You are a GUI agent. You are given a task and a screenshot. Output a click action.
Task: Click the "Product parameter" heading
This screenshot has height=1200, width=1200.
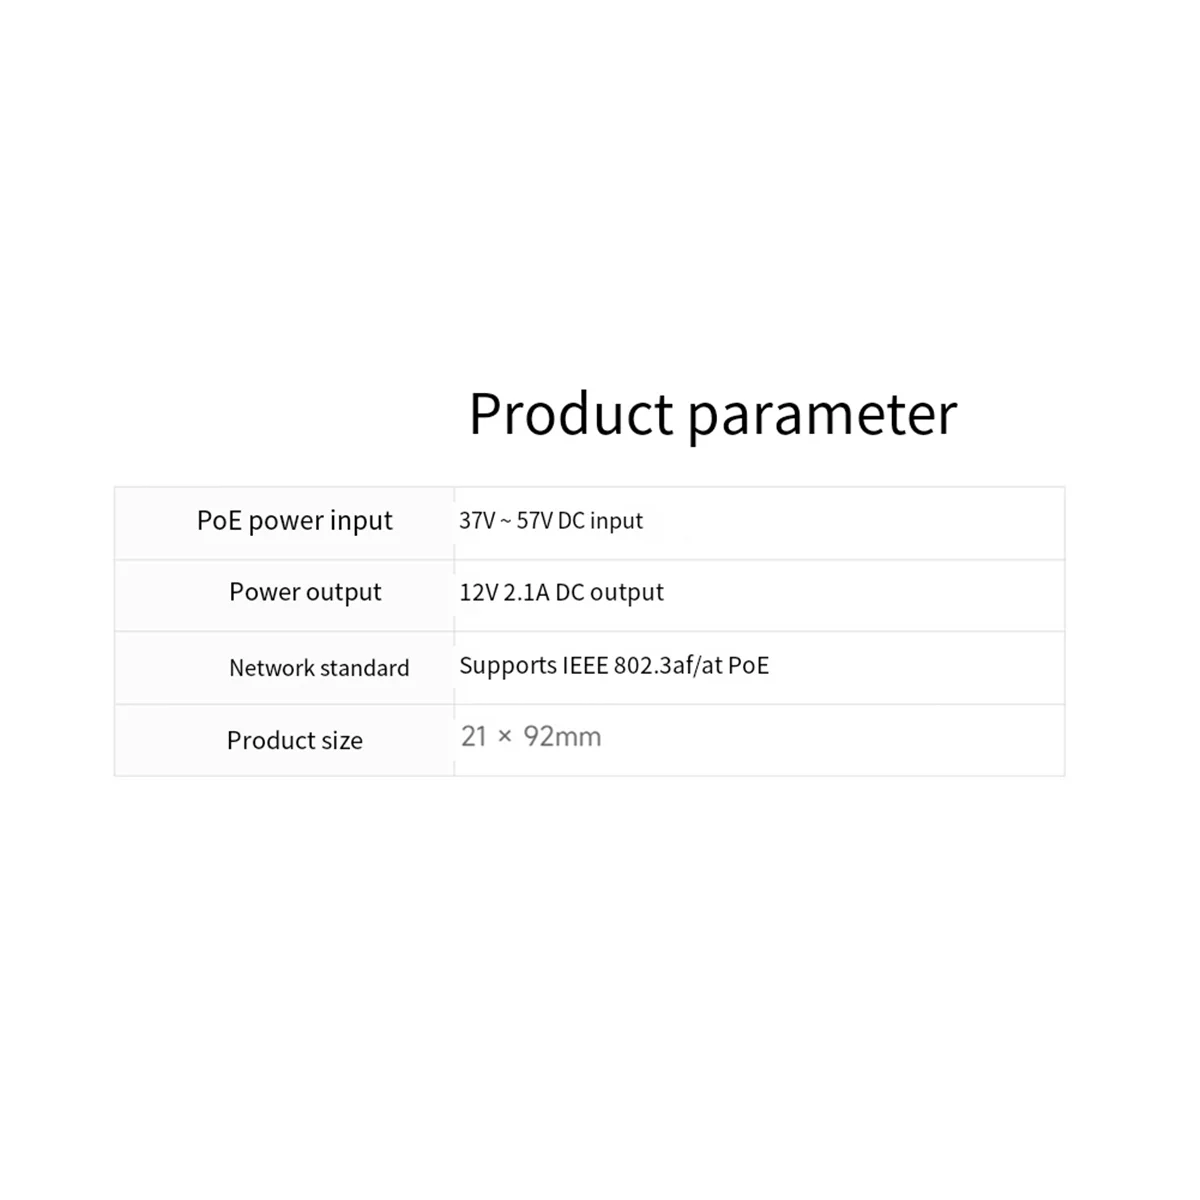click(x=712, y=414)
